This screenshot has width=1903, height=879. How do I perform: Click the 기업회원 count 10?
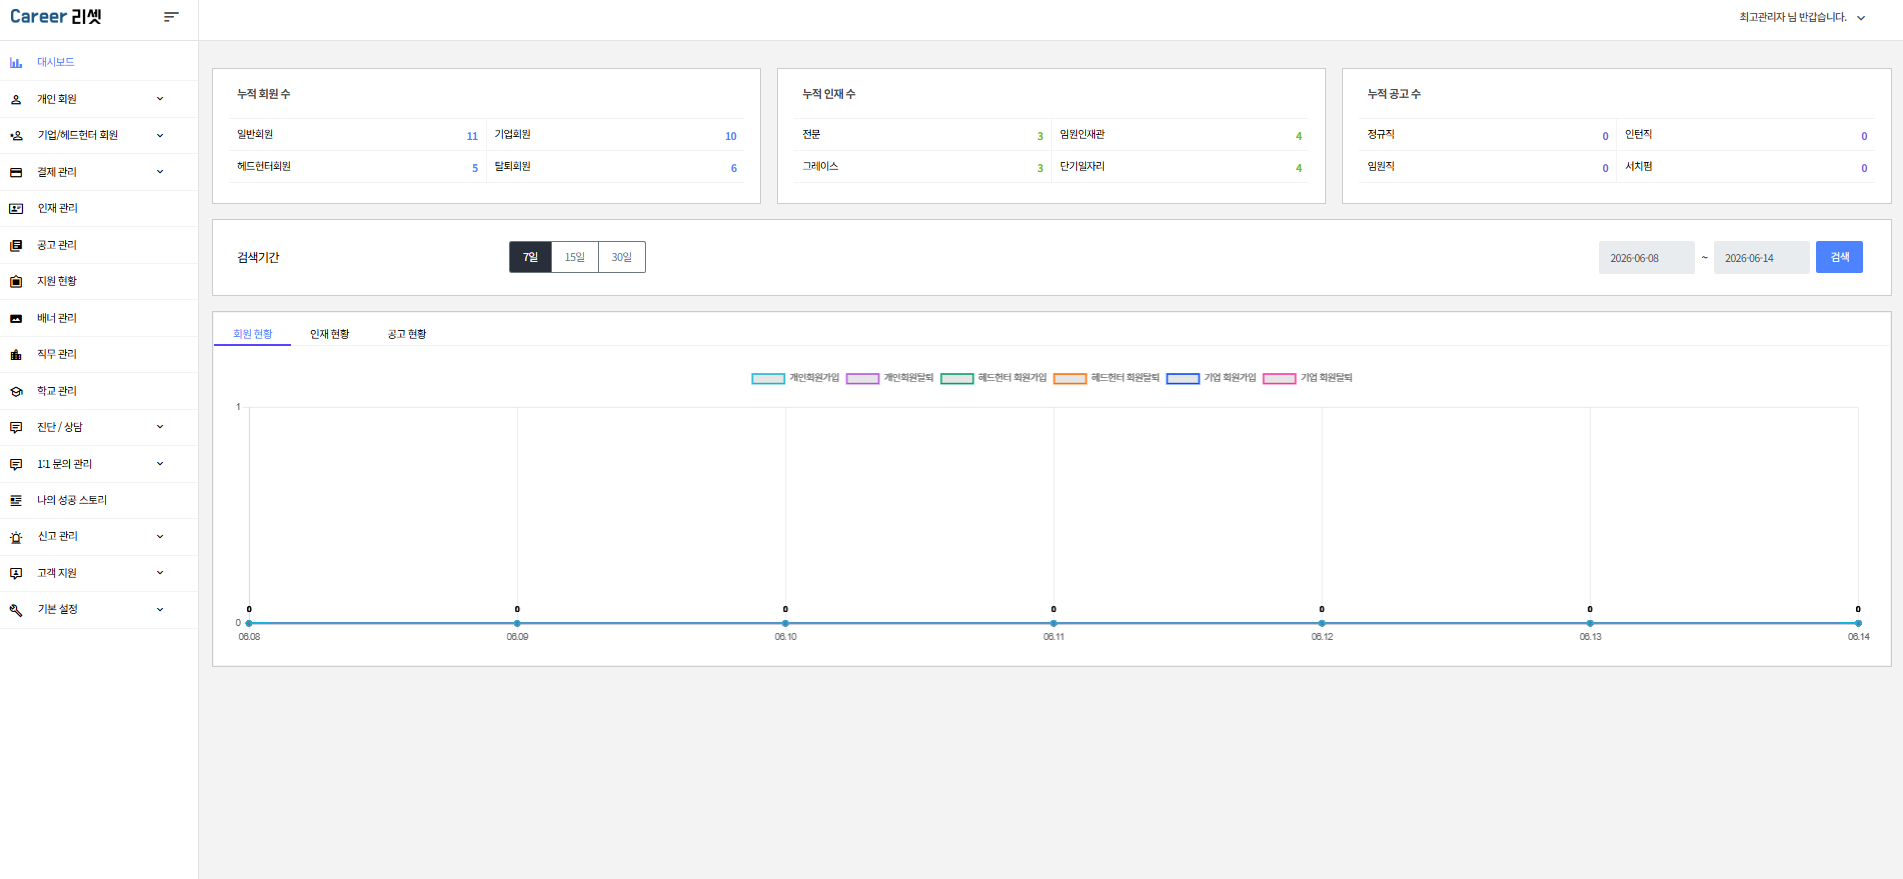tap(731, 136)
